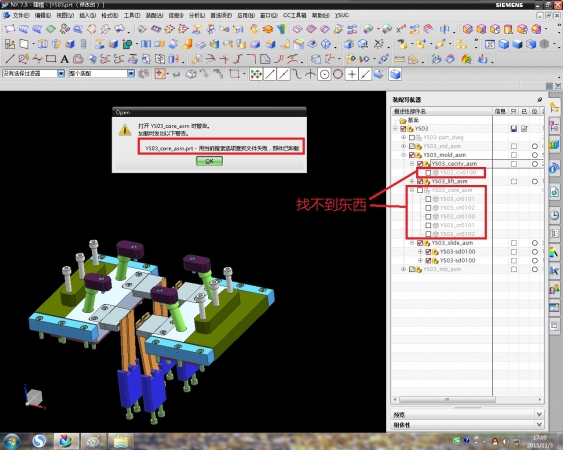Enable the Existing Point plus snap
The width and height of the screenshot is (563, 450).
(x=352, y=74)
